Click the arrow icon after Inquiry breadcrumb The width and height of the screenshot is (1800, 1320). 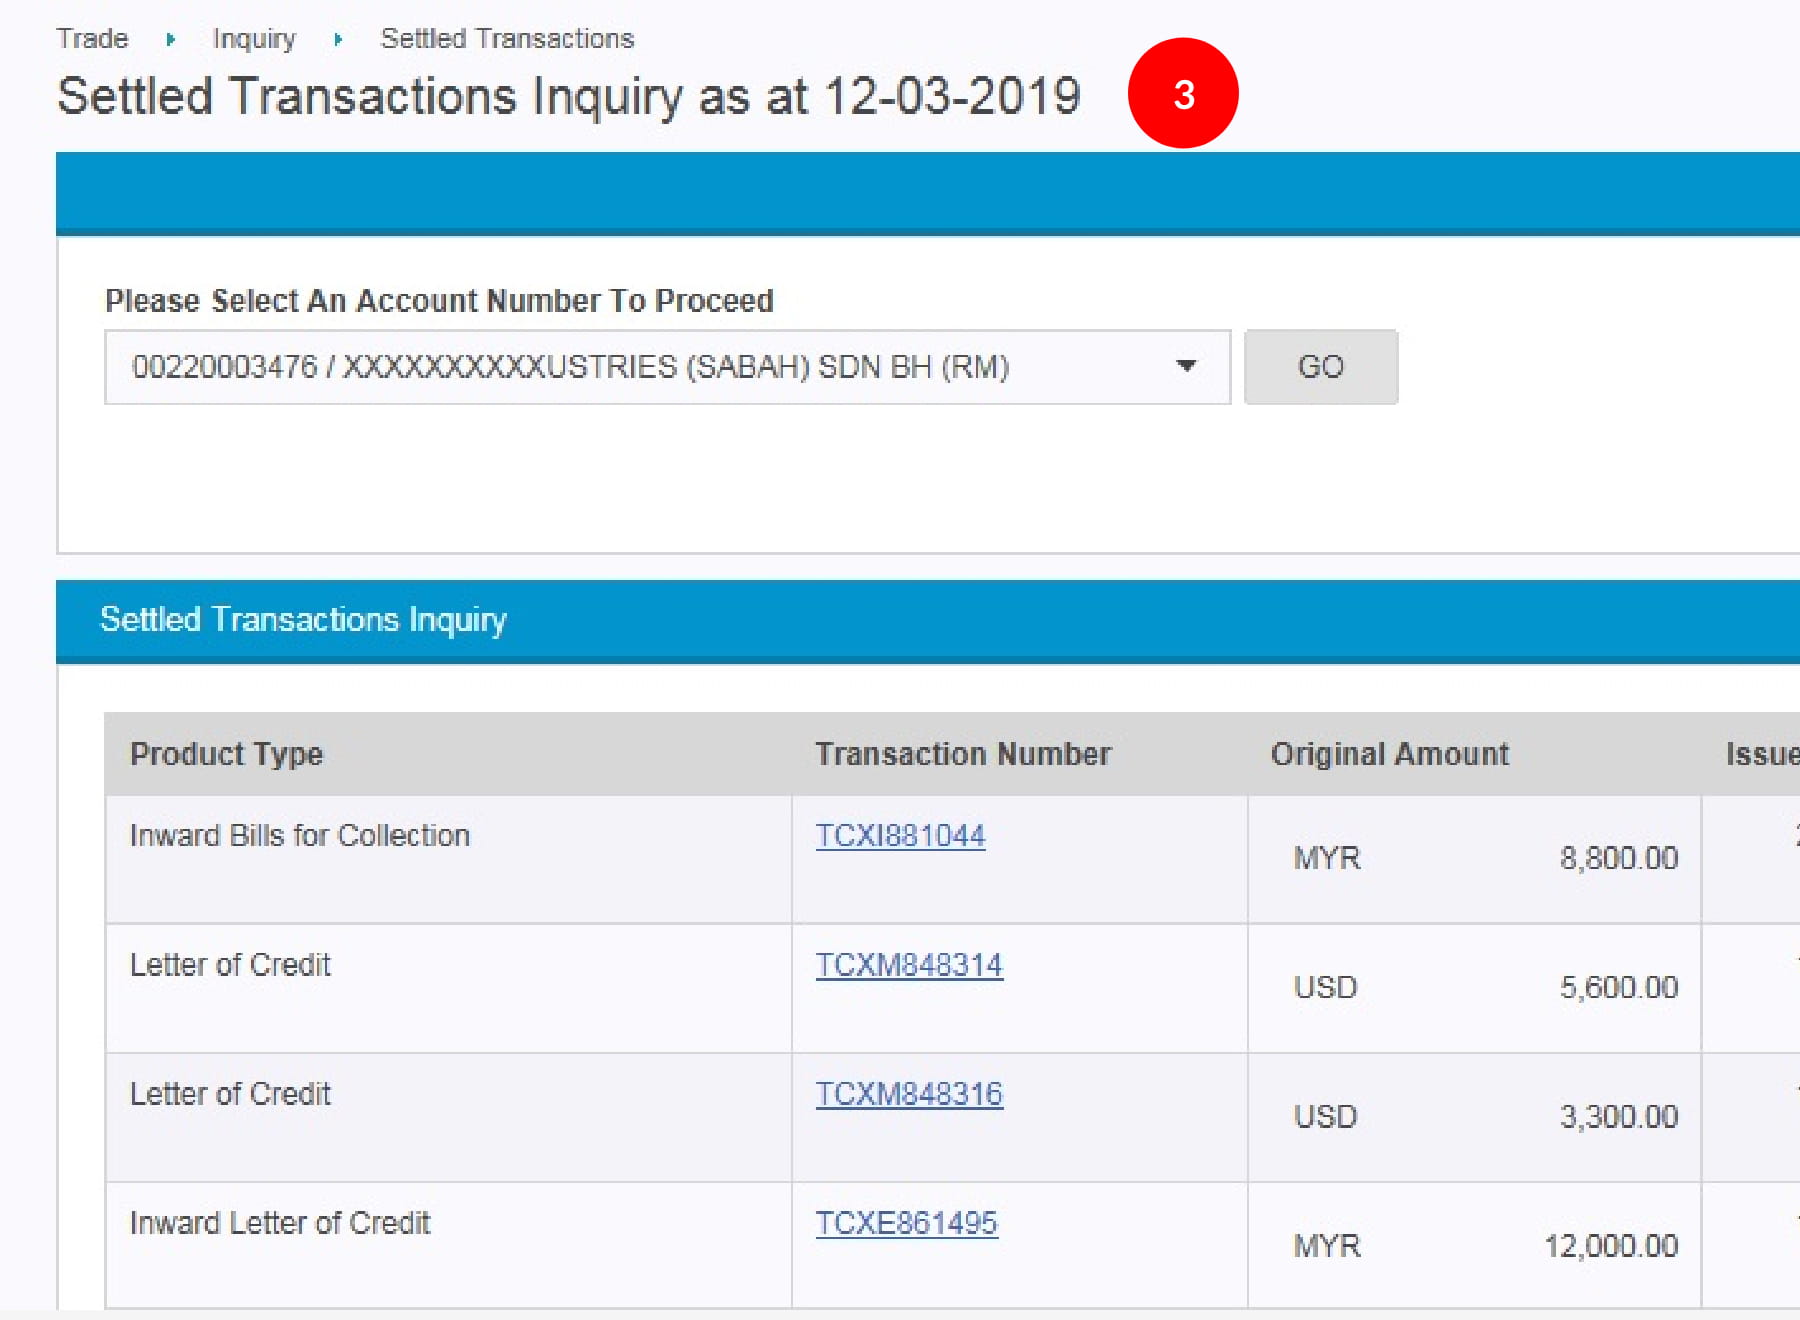click(x=338, y=40)
